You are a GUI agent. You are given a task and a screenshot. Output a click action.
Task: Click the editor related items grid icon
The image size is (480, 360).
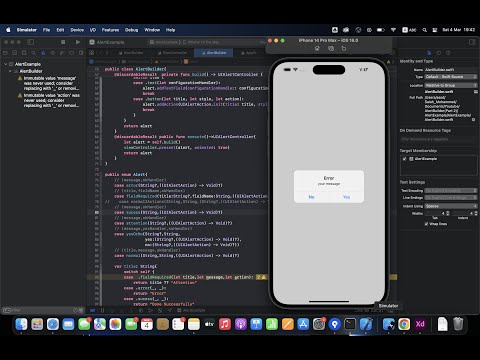pyautogui.click(x=91, y=53)
